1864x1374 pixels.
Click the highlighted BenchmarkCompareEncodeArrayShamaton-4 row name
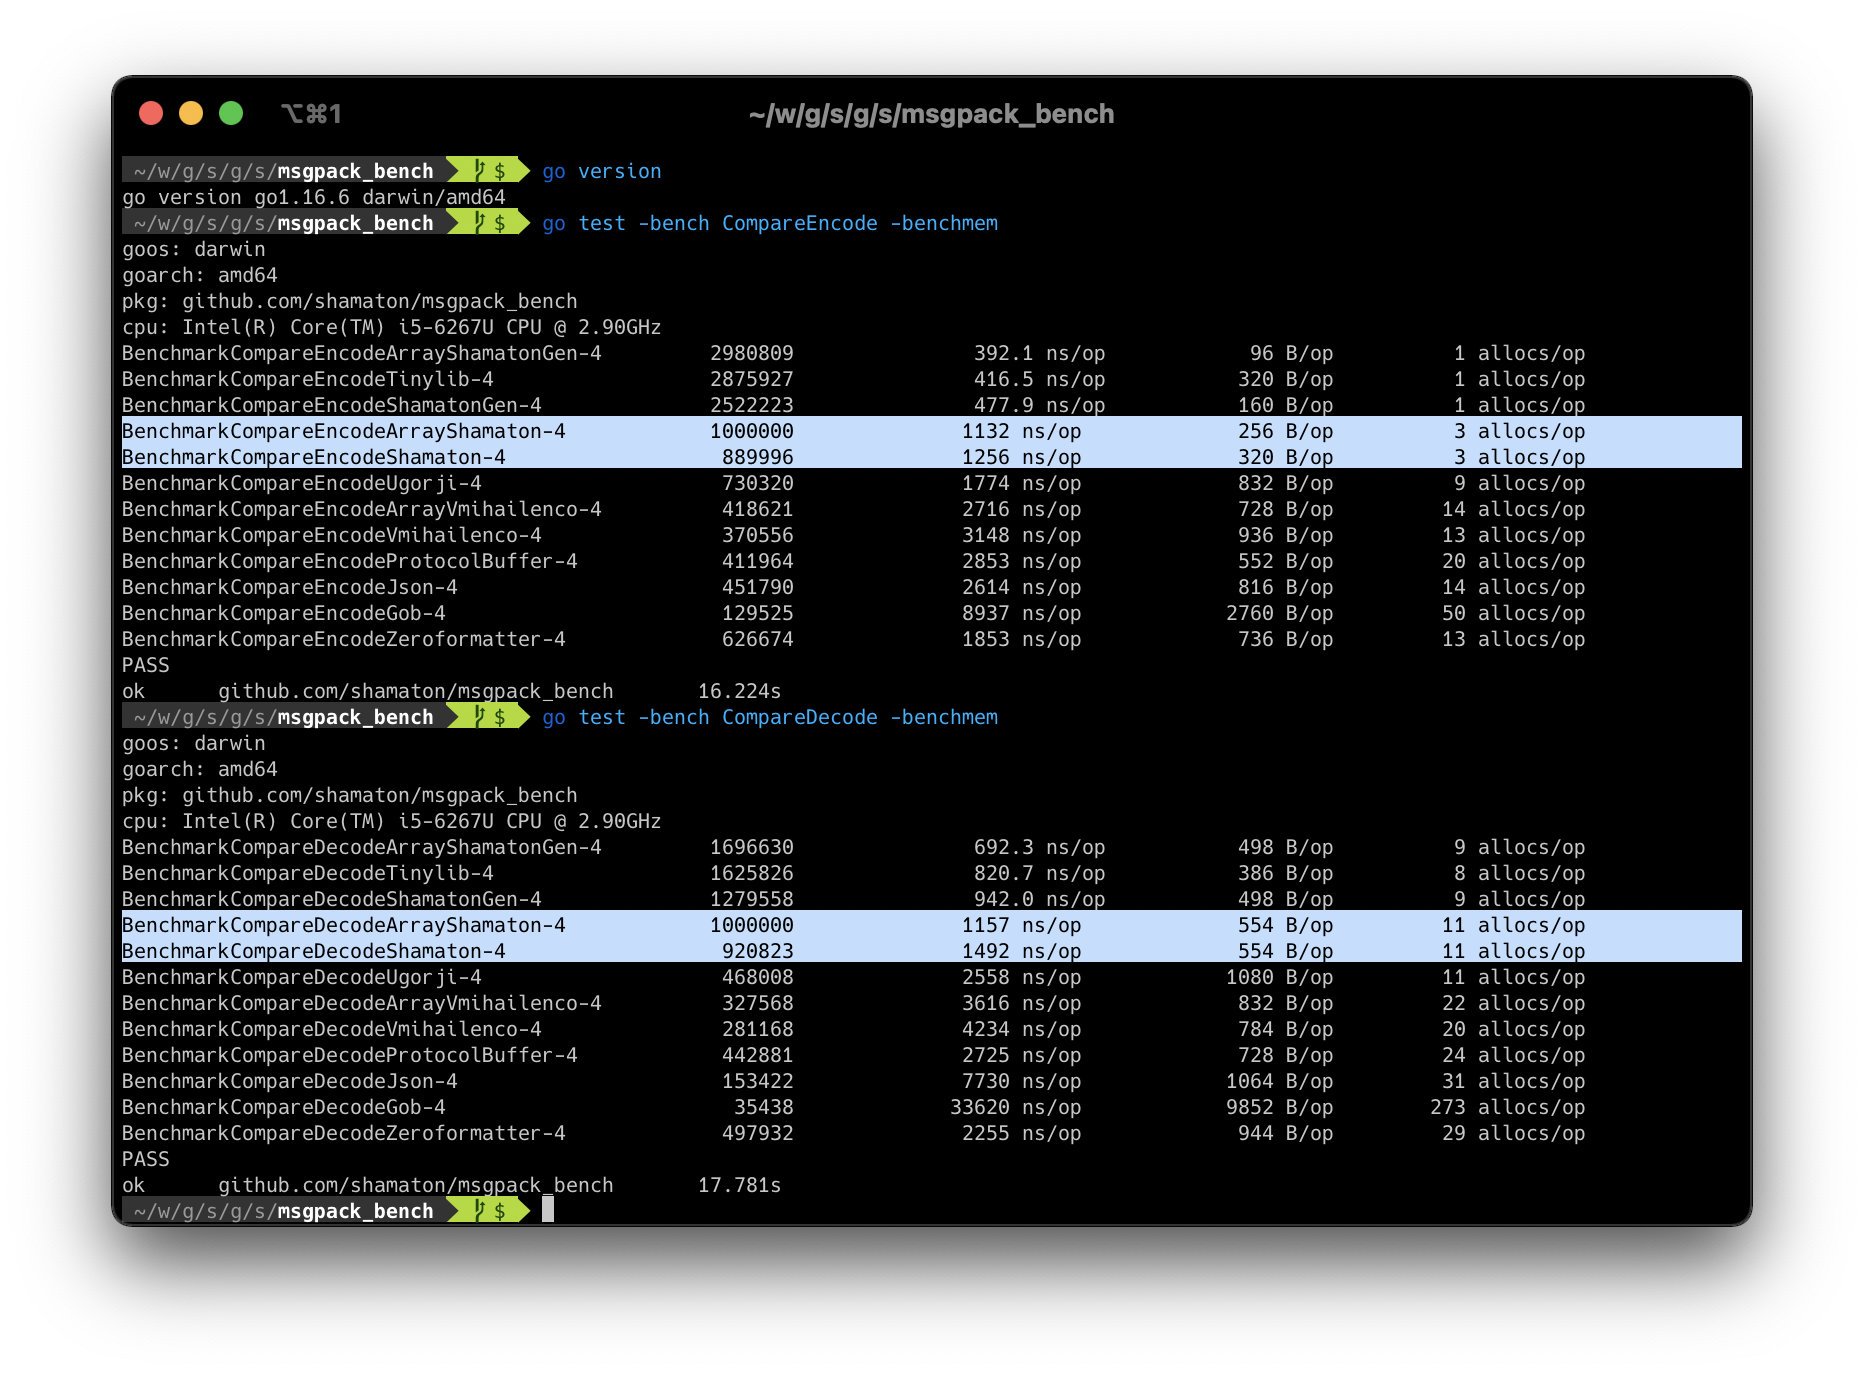point(344,431)
